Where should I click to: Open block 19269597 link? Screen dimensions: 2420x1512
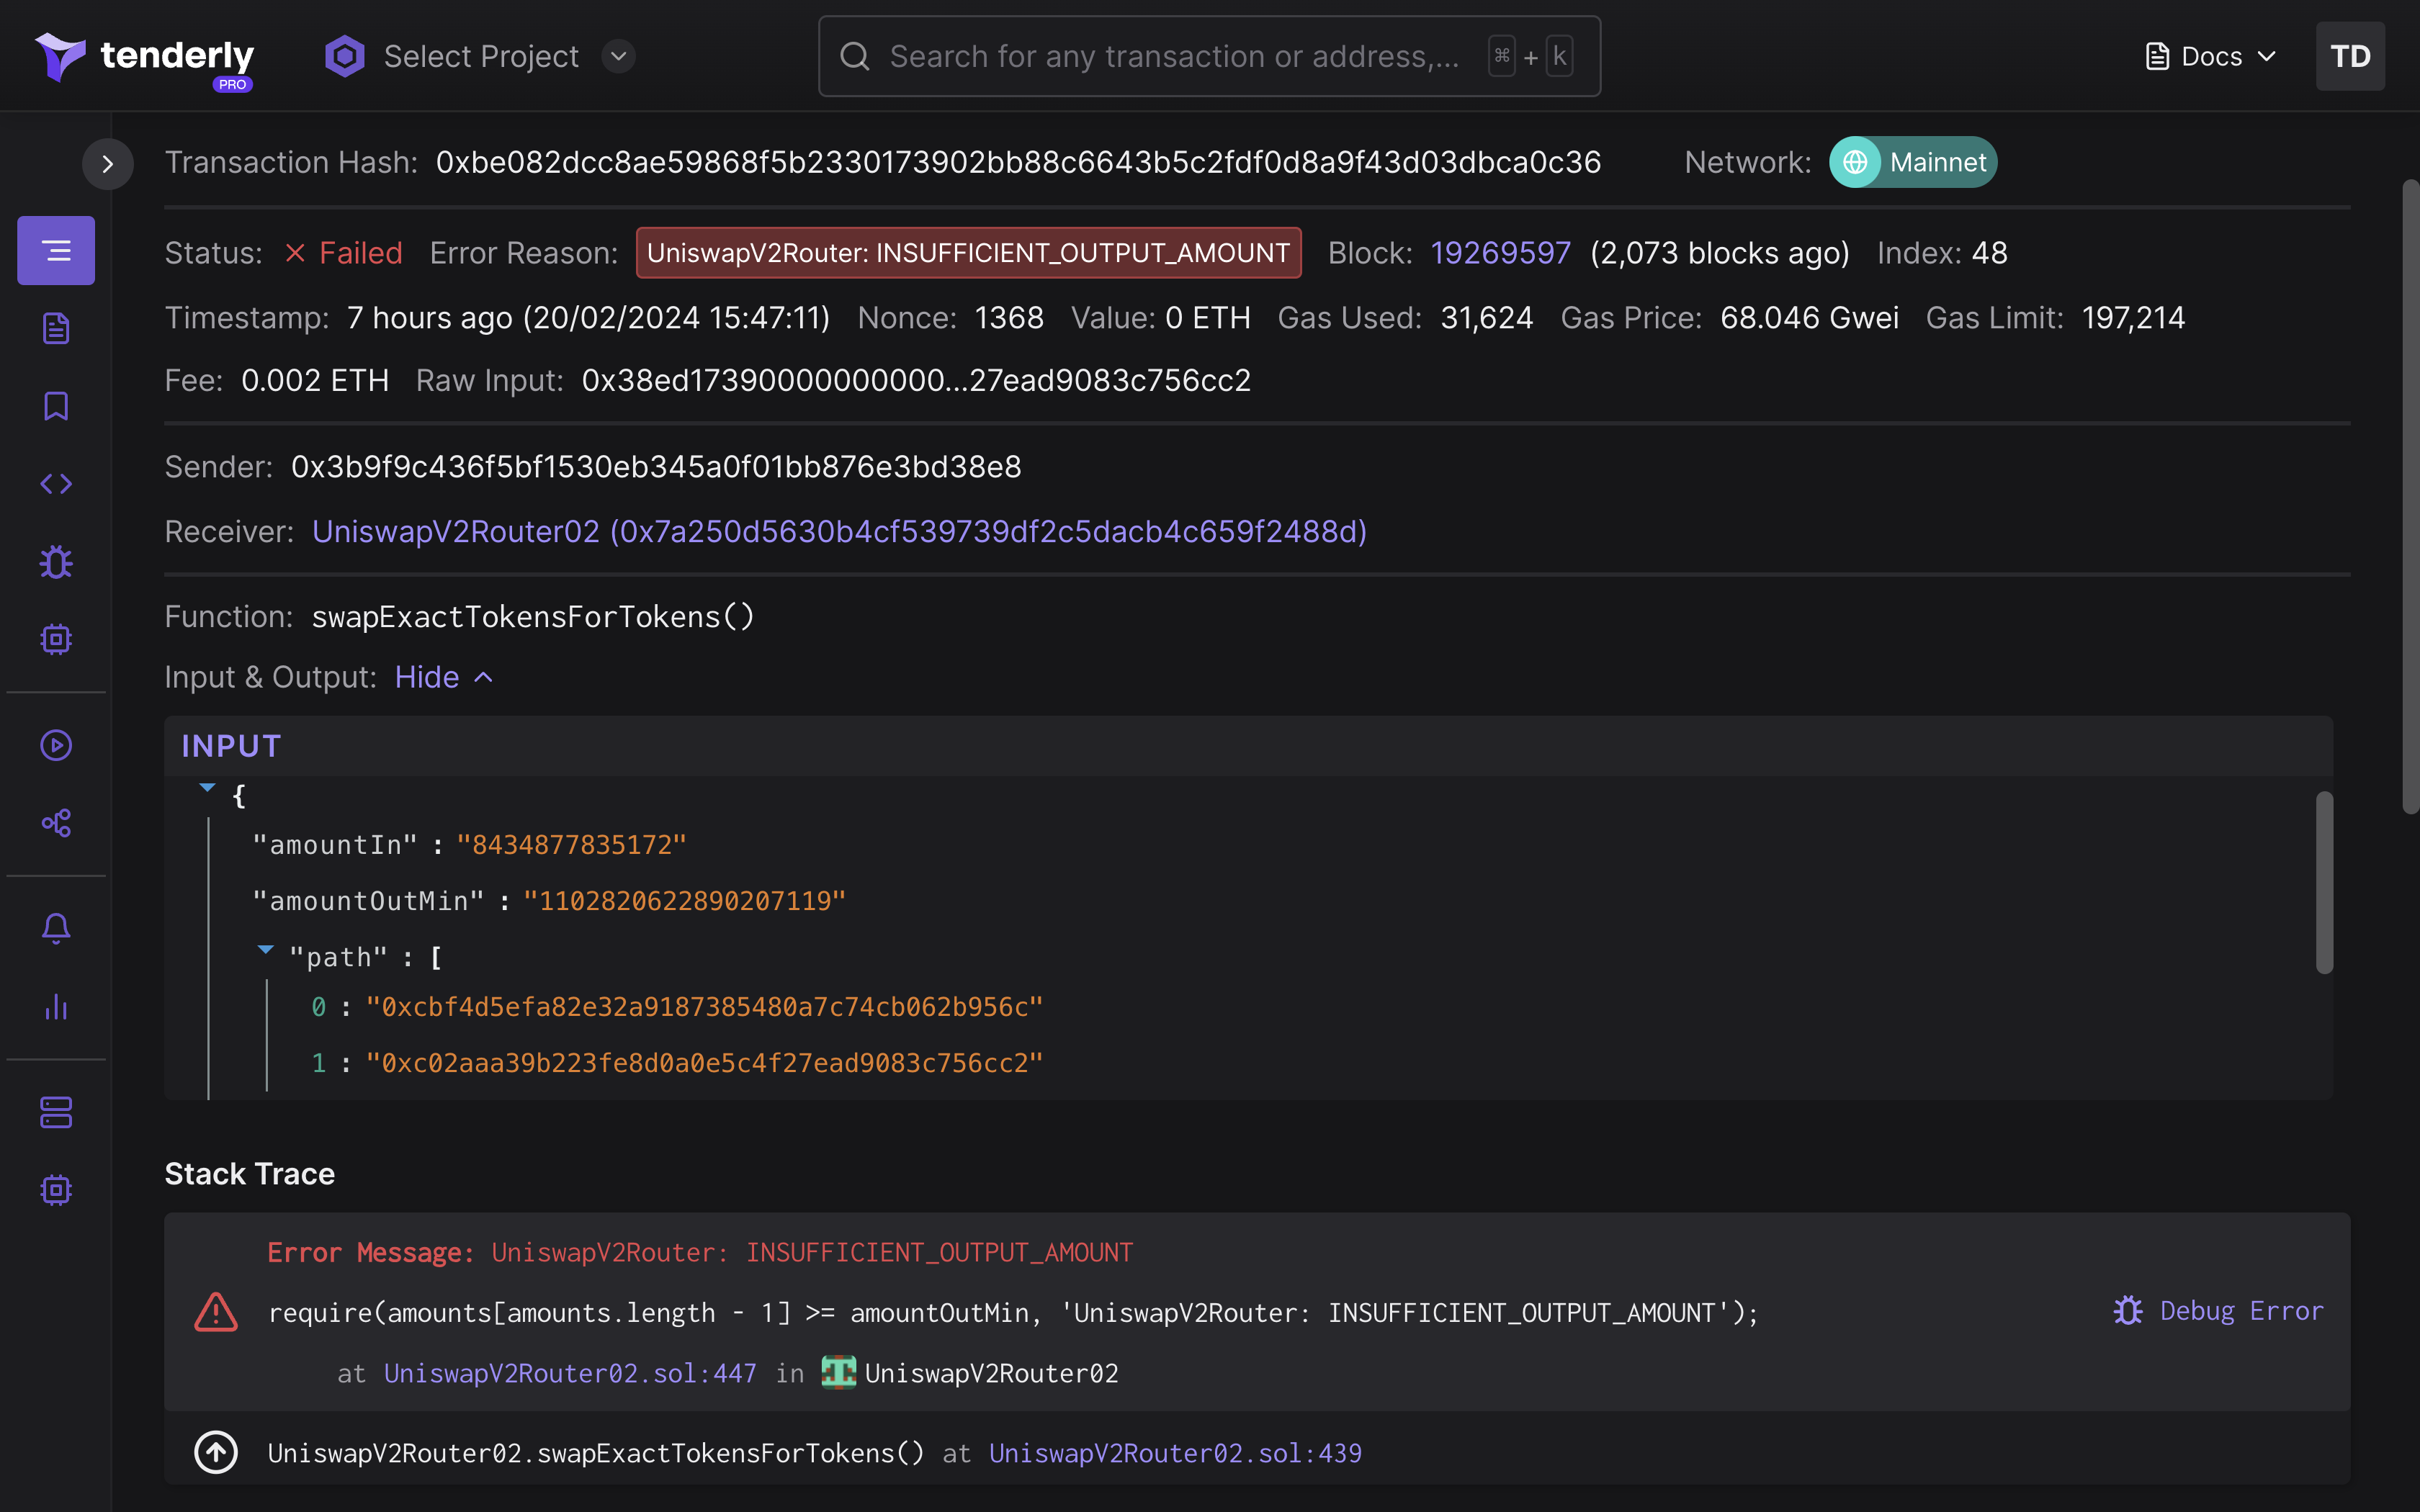click(x=1500, y=253)
